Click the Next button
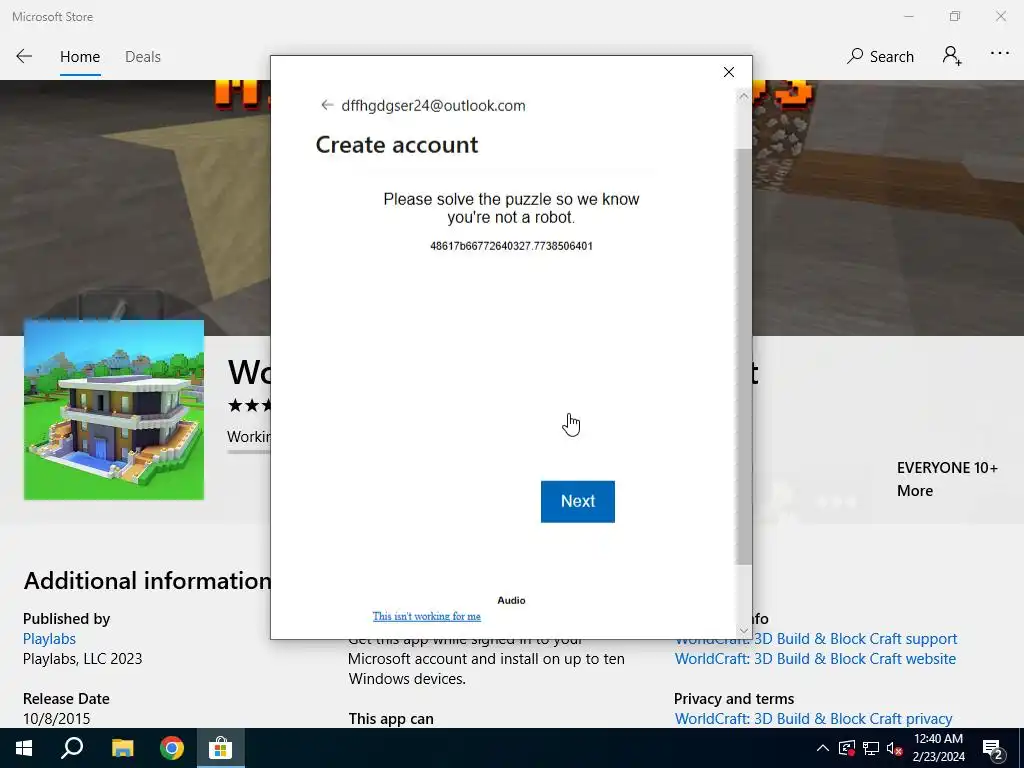 [577, 502]
